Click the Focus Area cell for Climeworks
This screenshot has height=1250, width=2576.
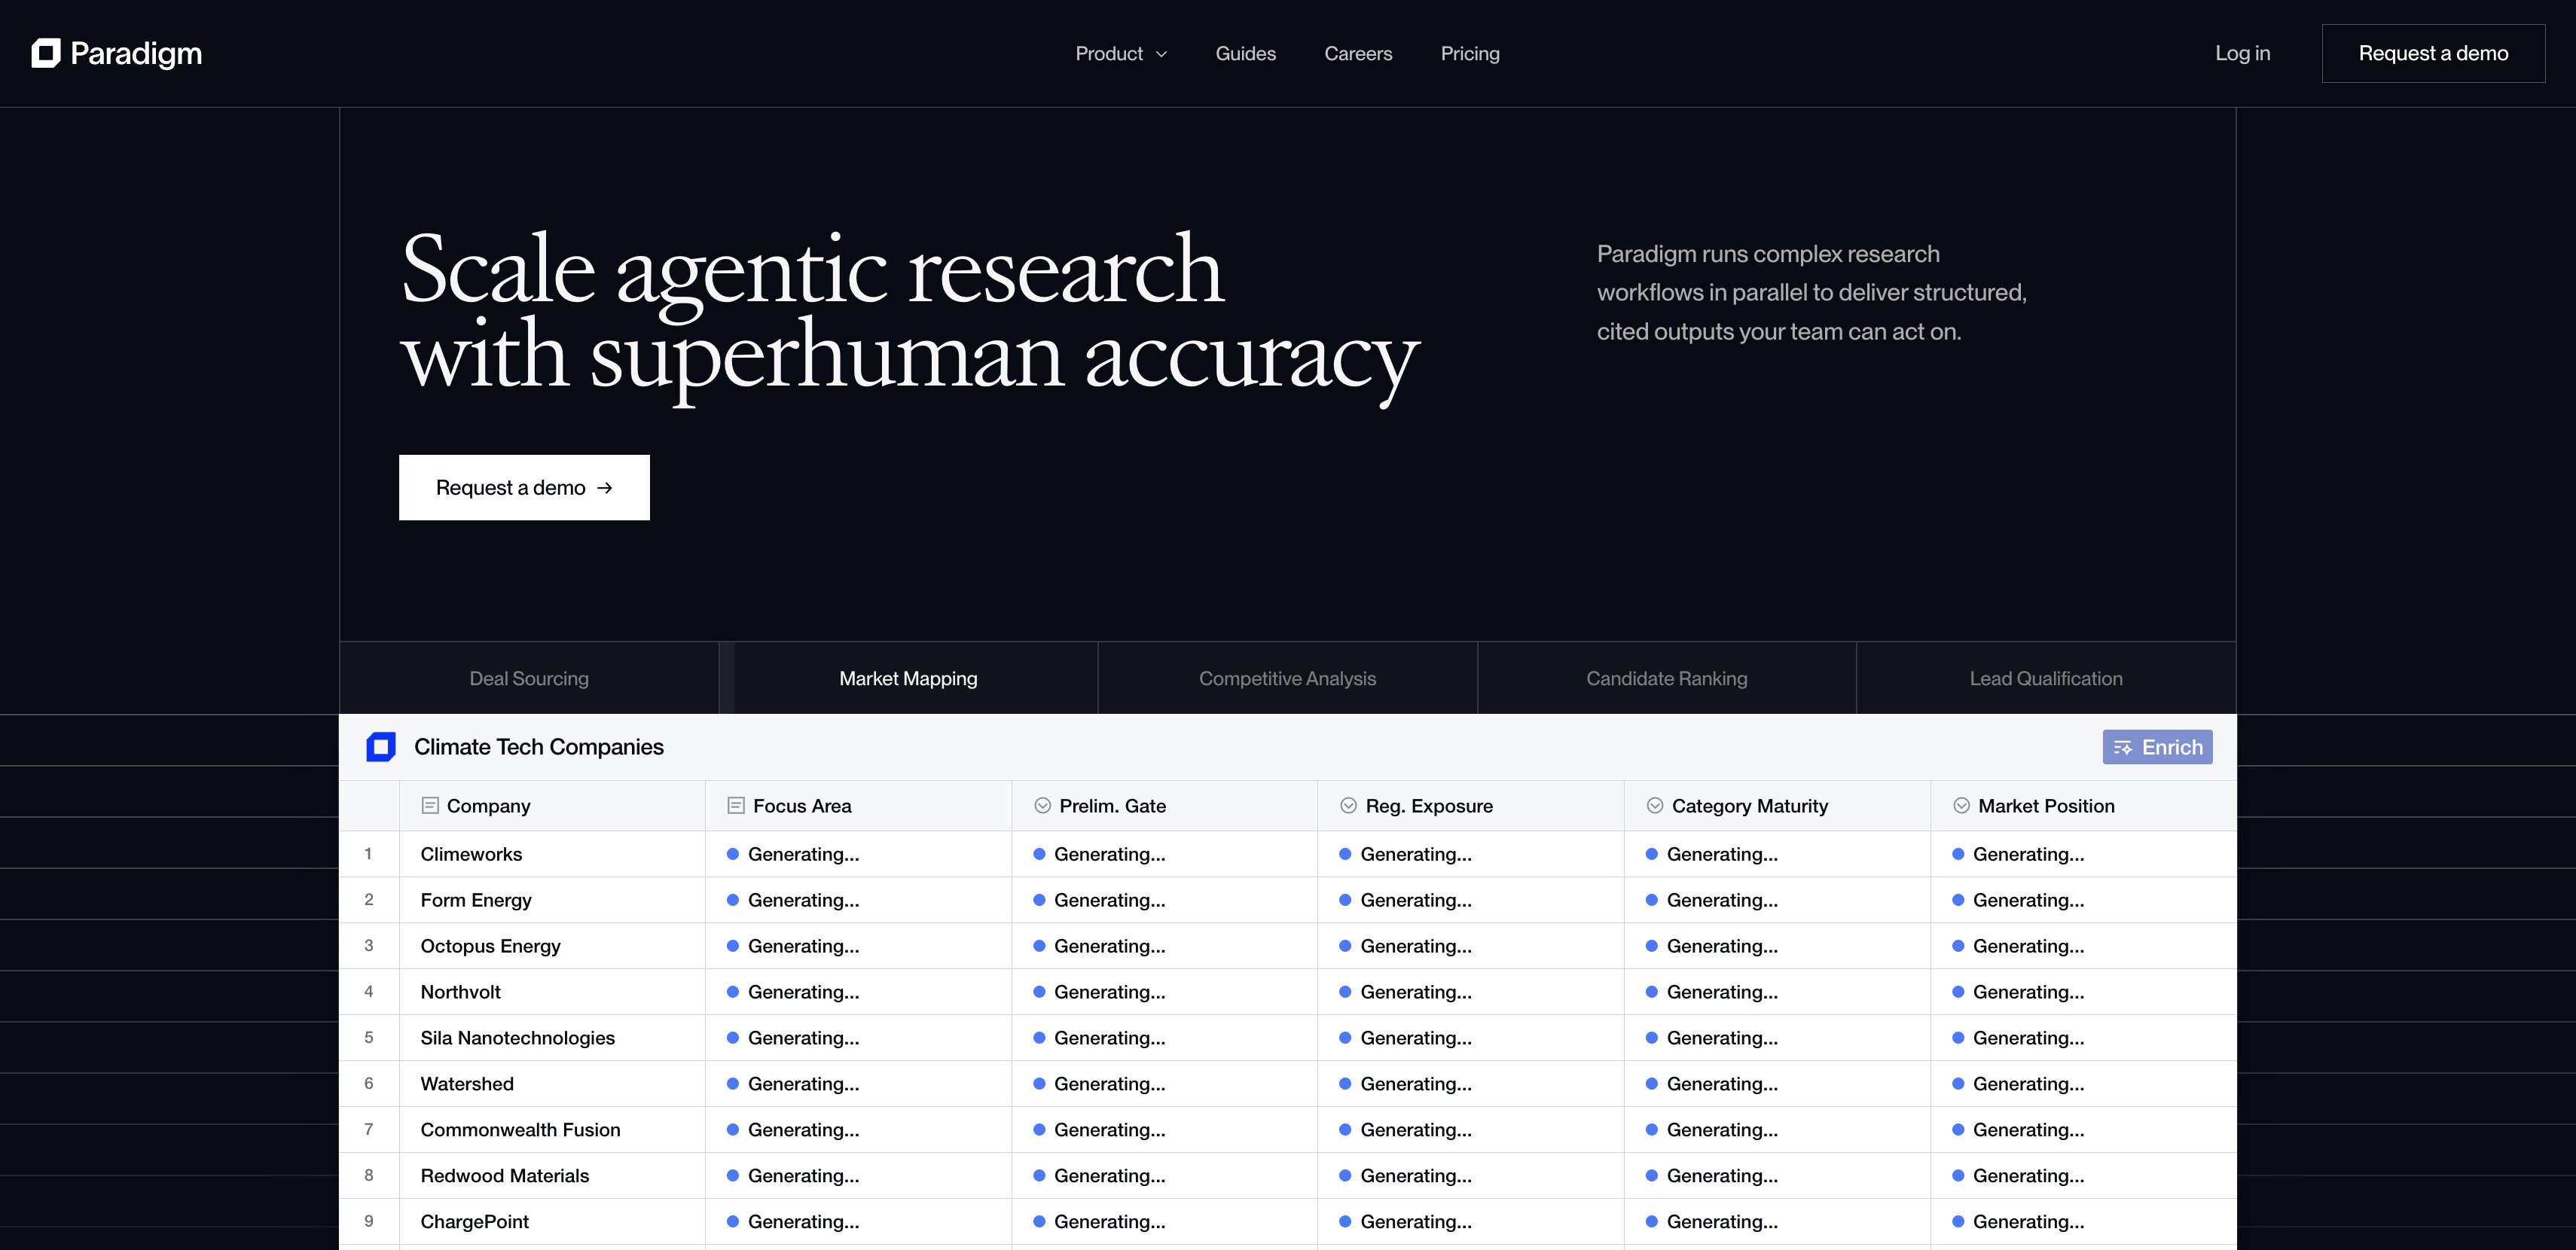[858, 854]
